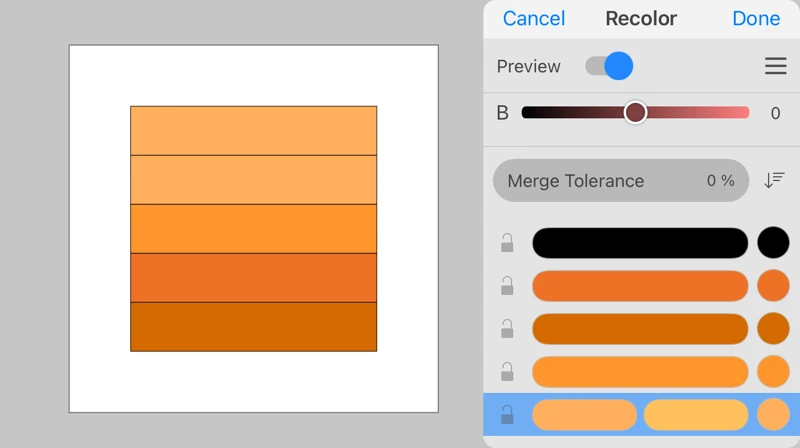
Task: Click the red-orange circular swatch
Action: click(x=773, y=286)
